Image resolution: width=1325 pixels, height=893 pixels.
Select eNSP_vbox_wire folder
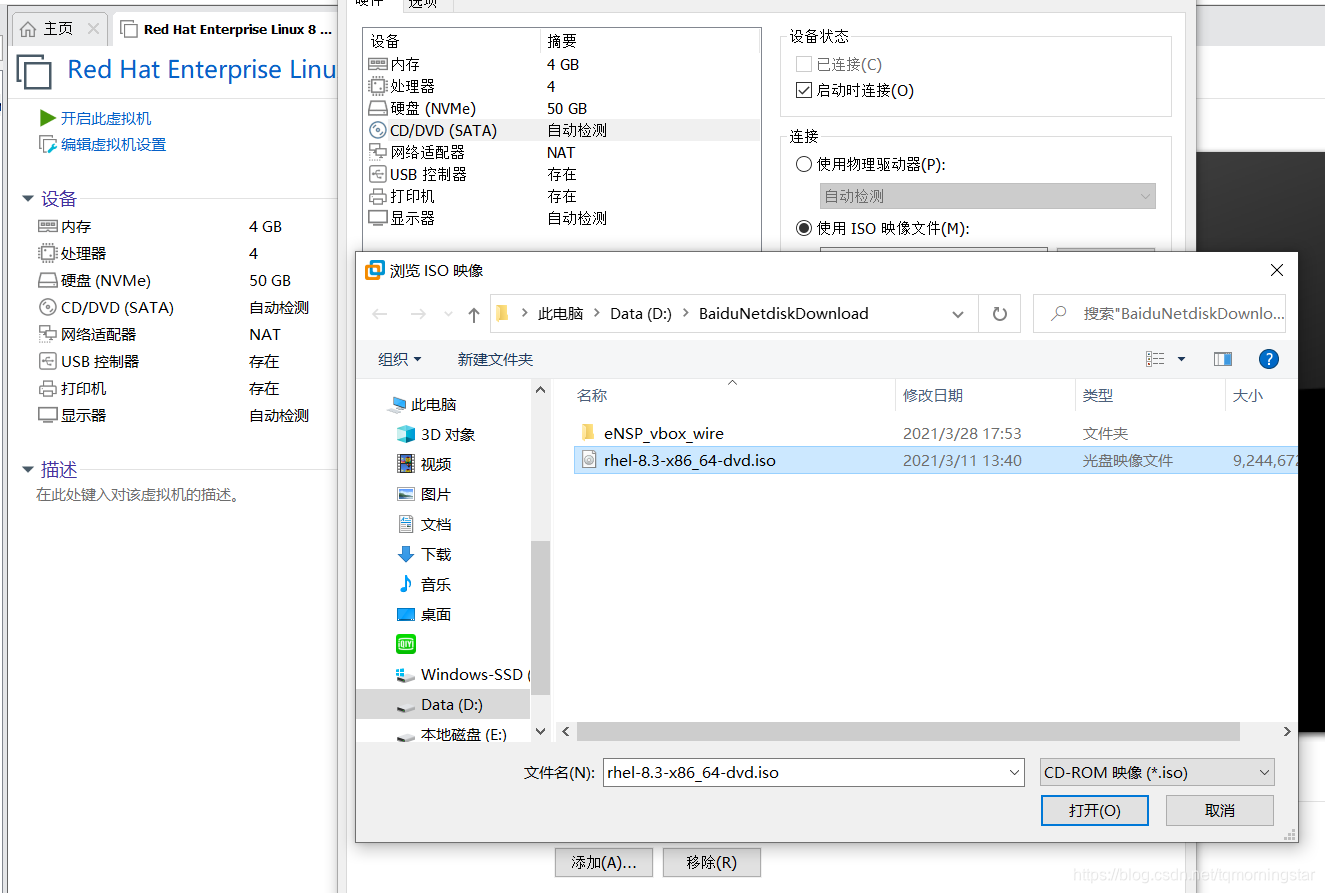[663, 433]
